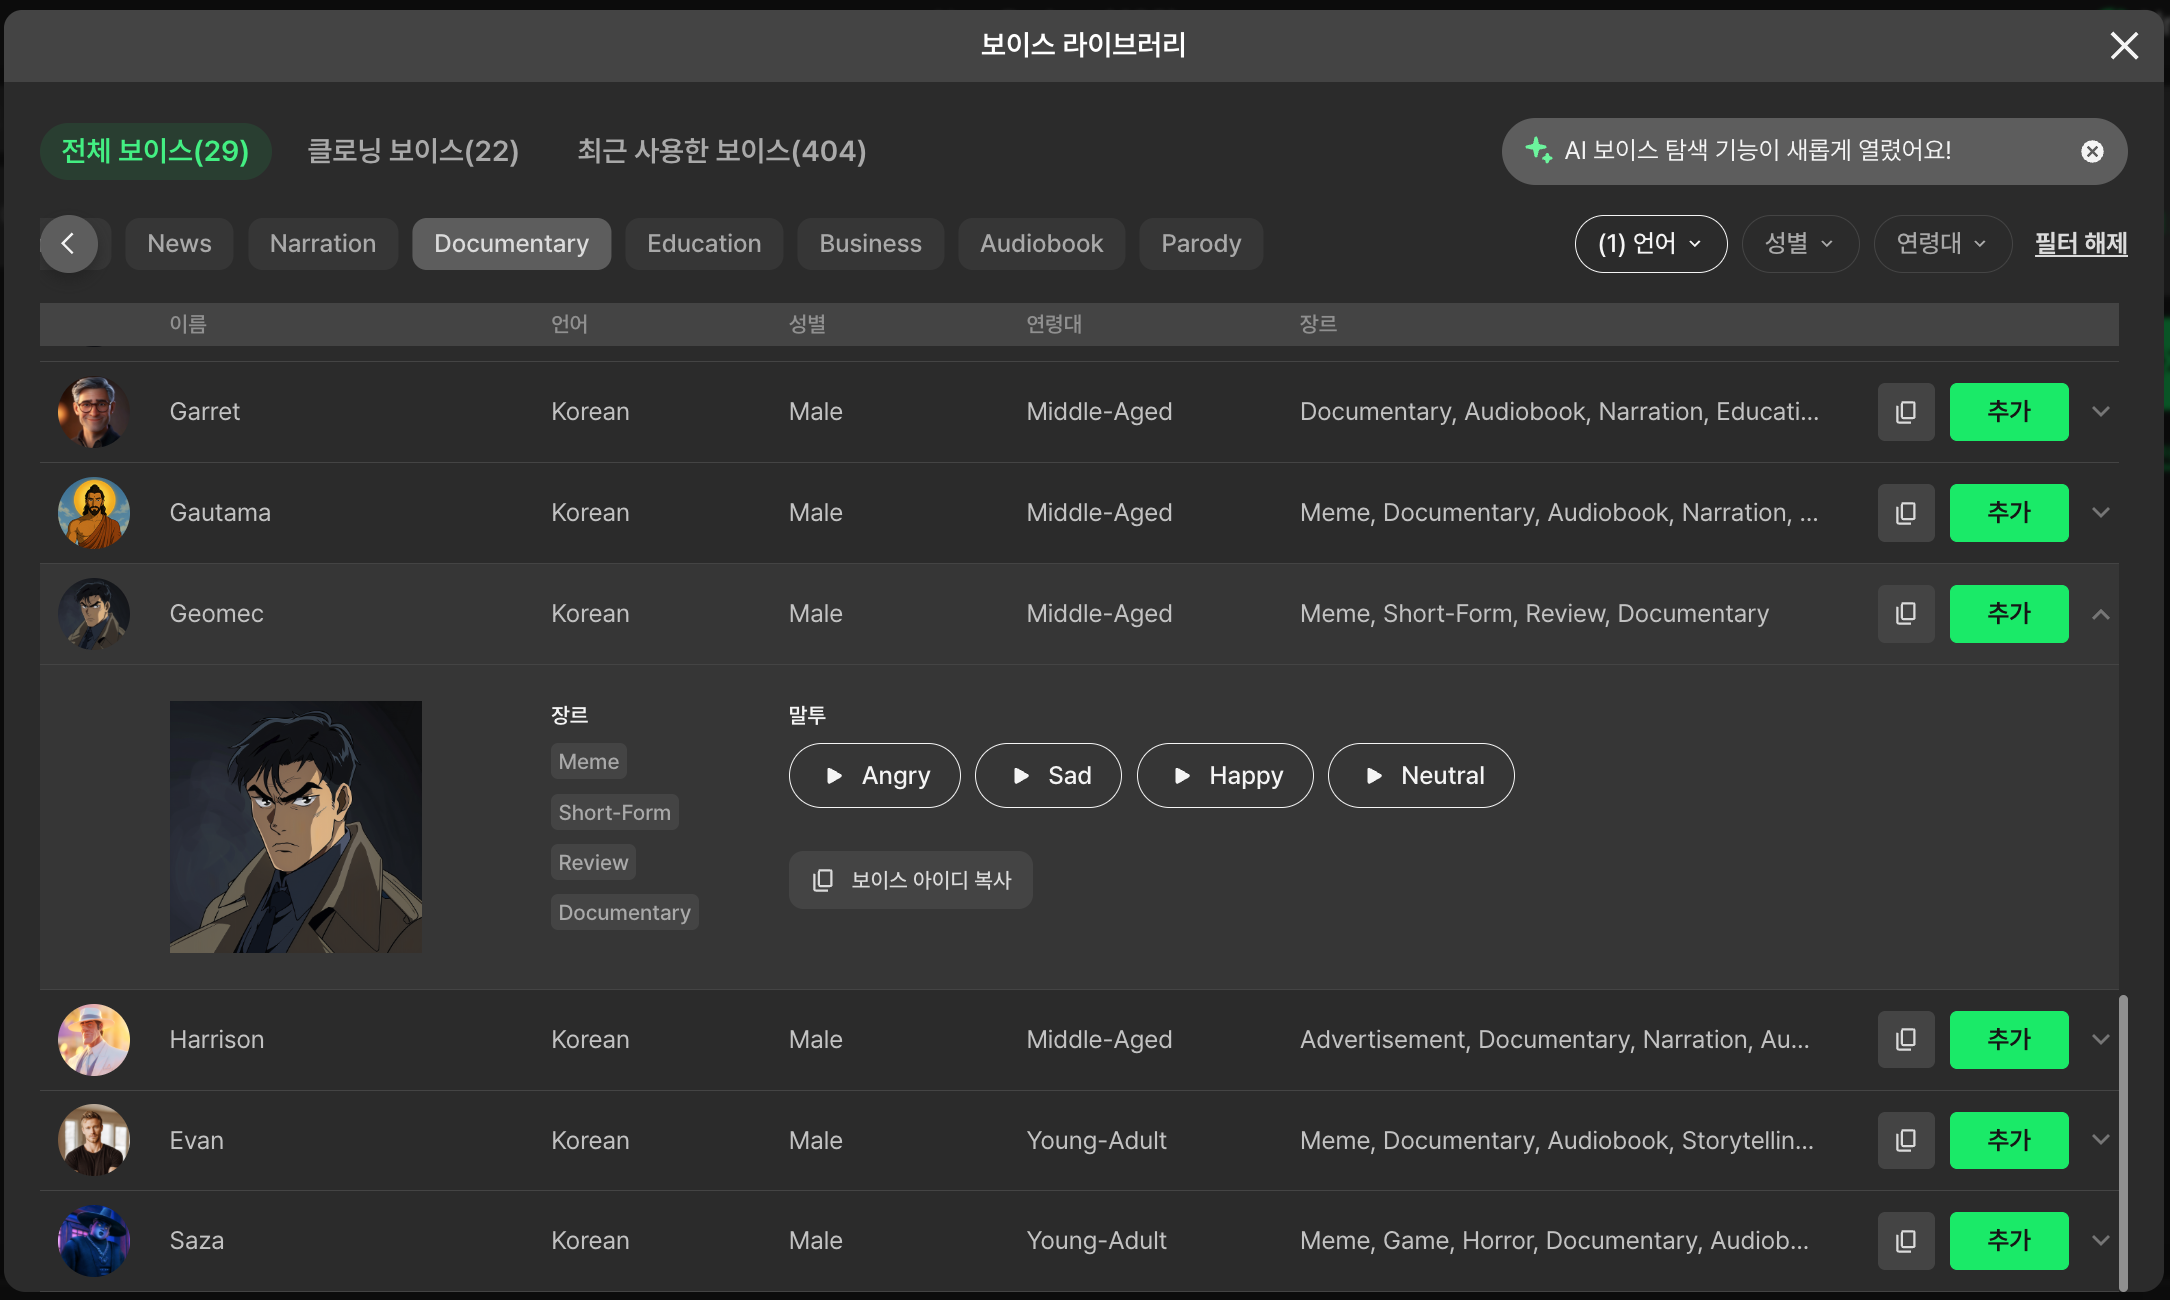The width and height of the screenshot is (2170, 1300).
Task: Play the Neutral tone sample
Action: pos(1420,776)
